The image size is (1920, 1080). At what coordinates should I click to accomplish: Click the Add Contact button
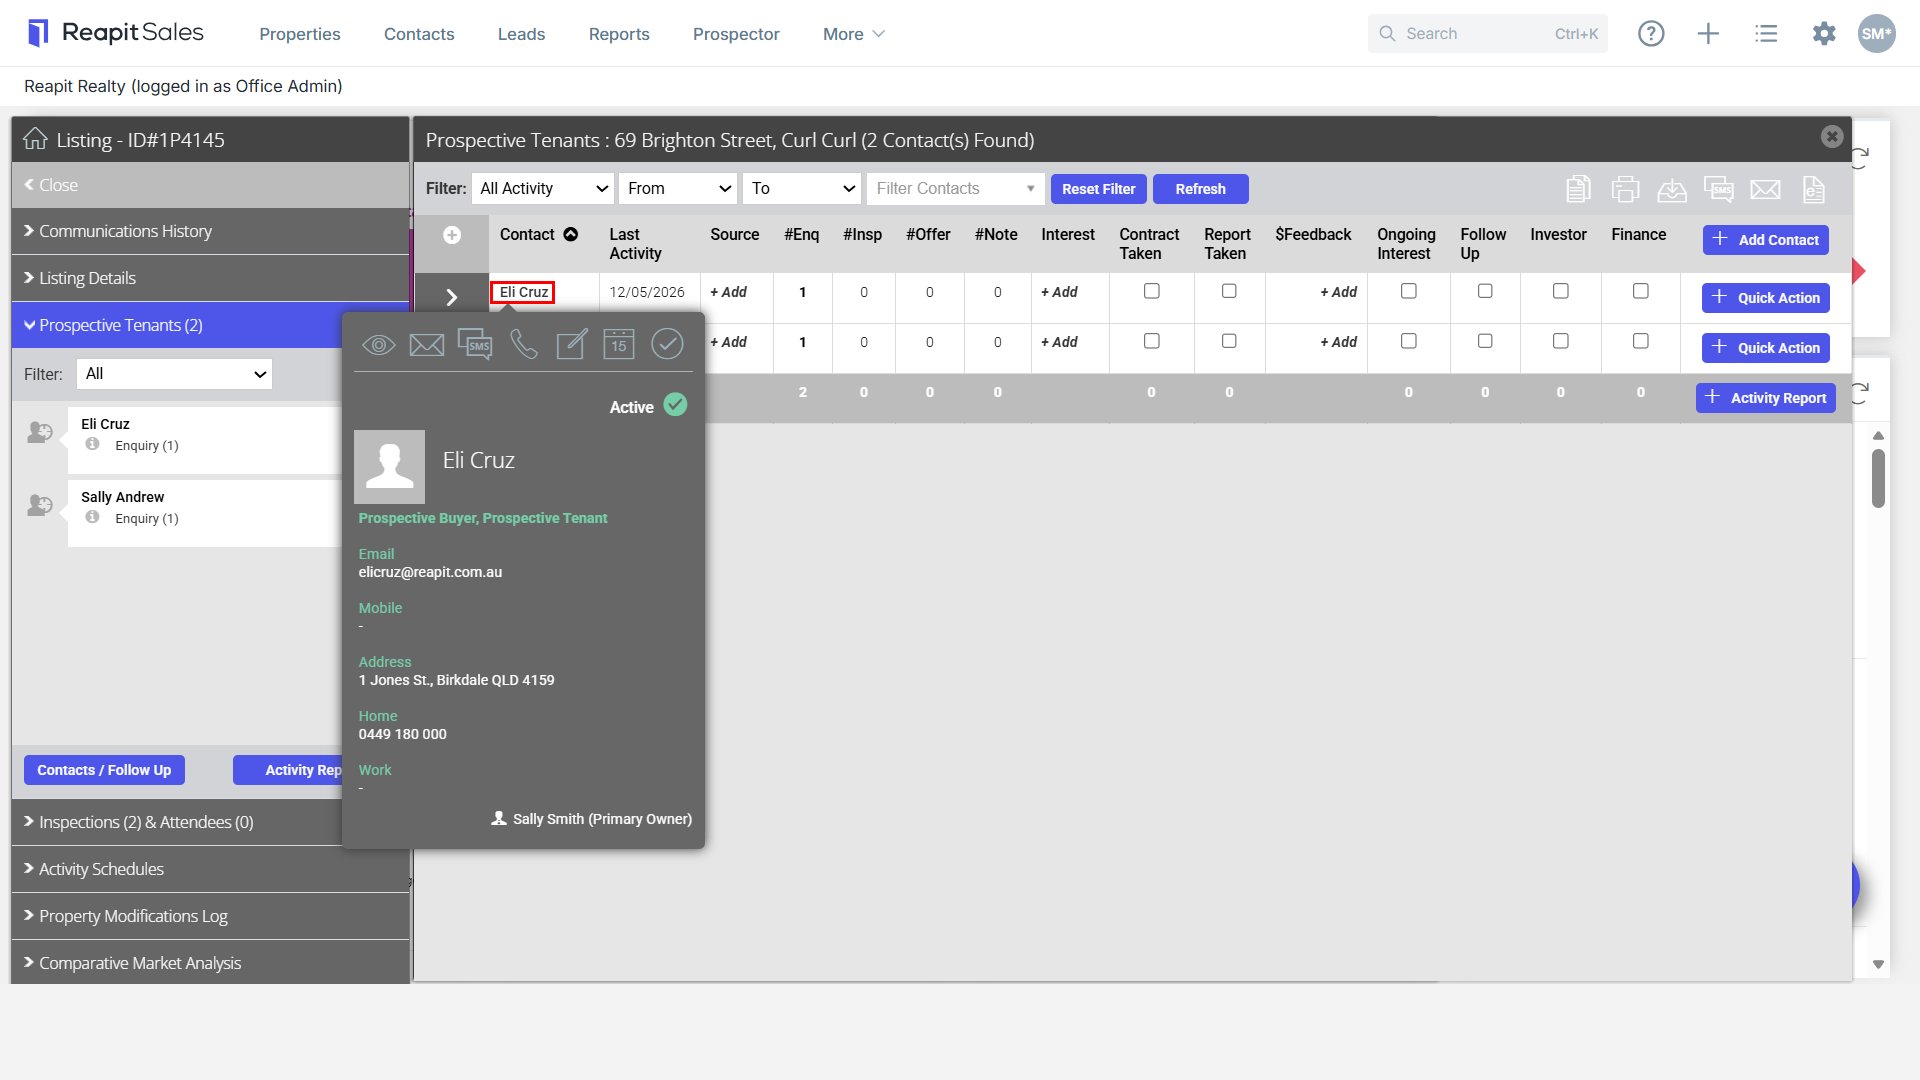[1766, 240]
